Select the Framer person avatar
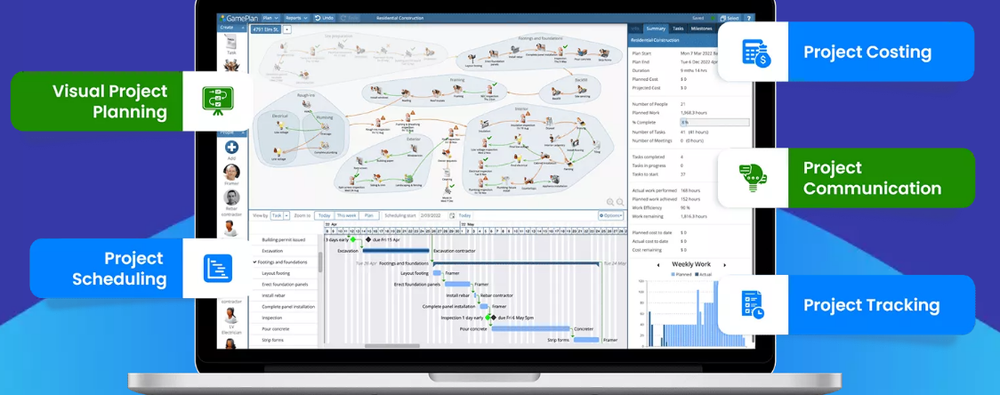 click(x=232, y=172)
